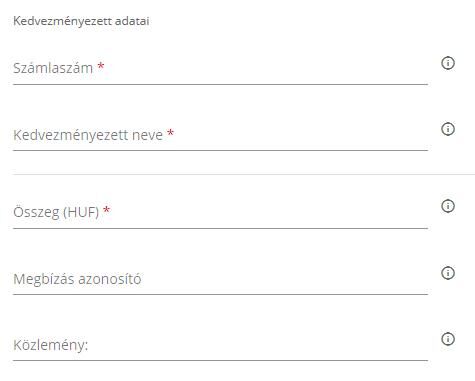The image size is (475, 381).
Task: Click the divider line above Összeg (HUF)
Action: (244, 174)
